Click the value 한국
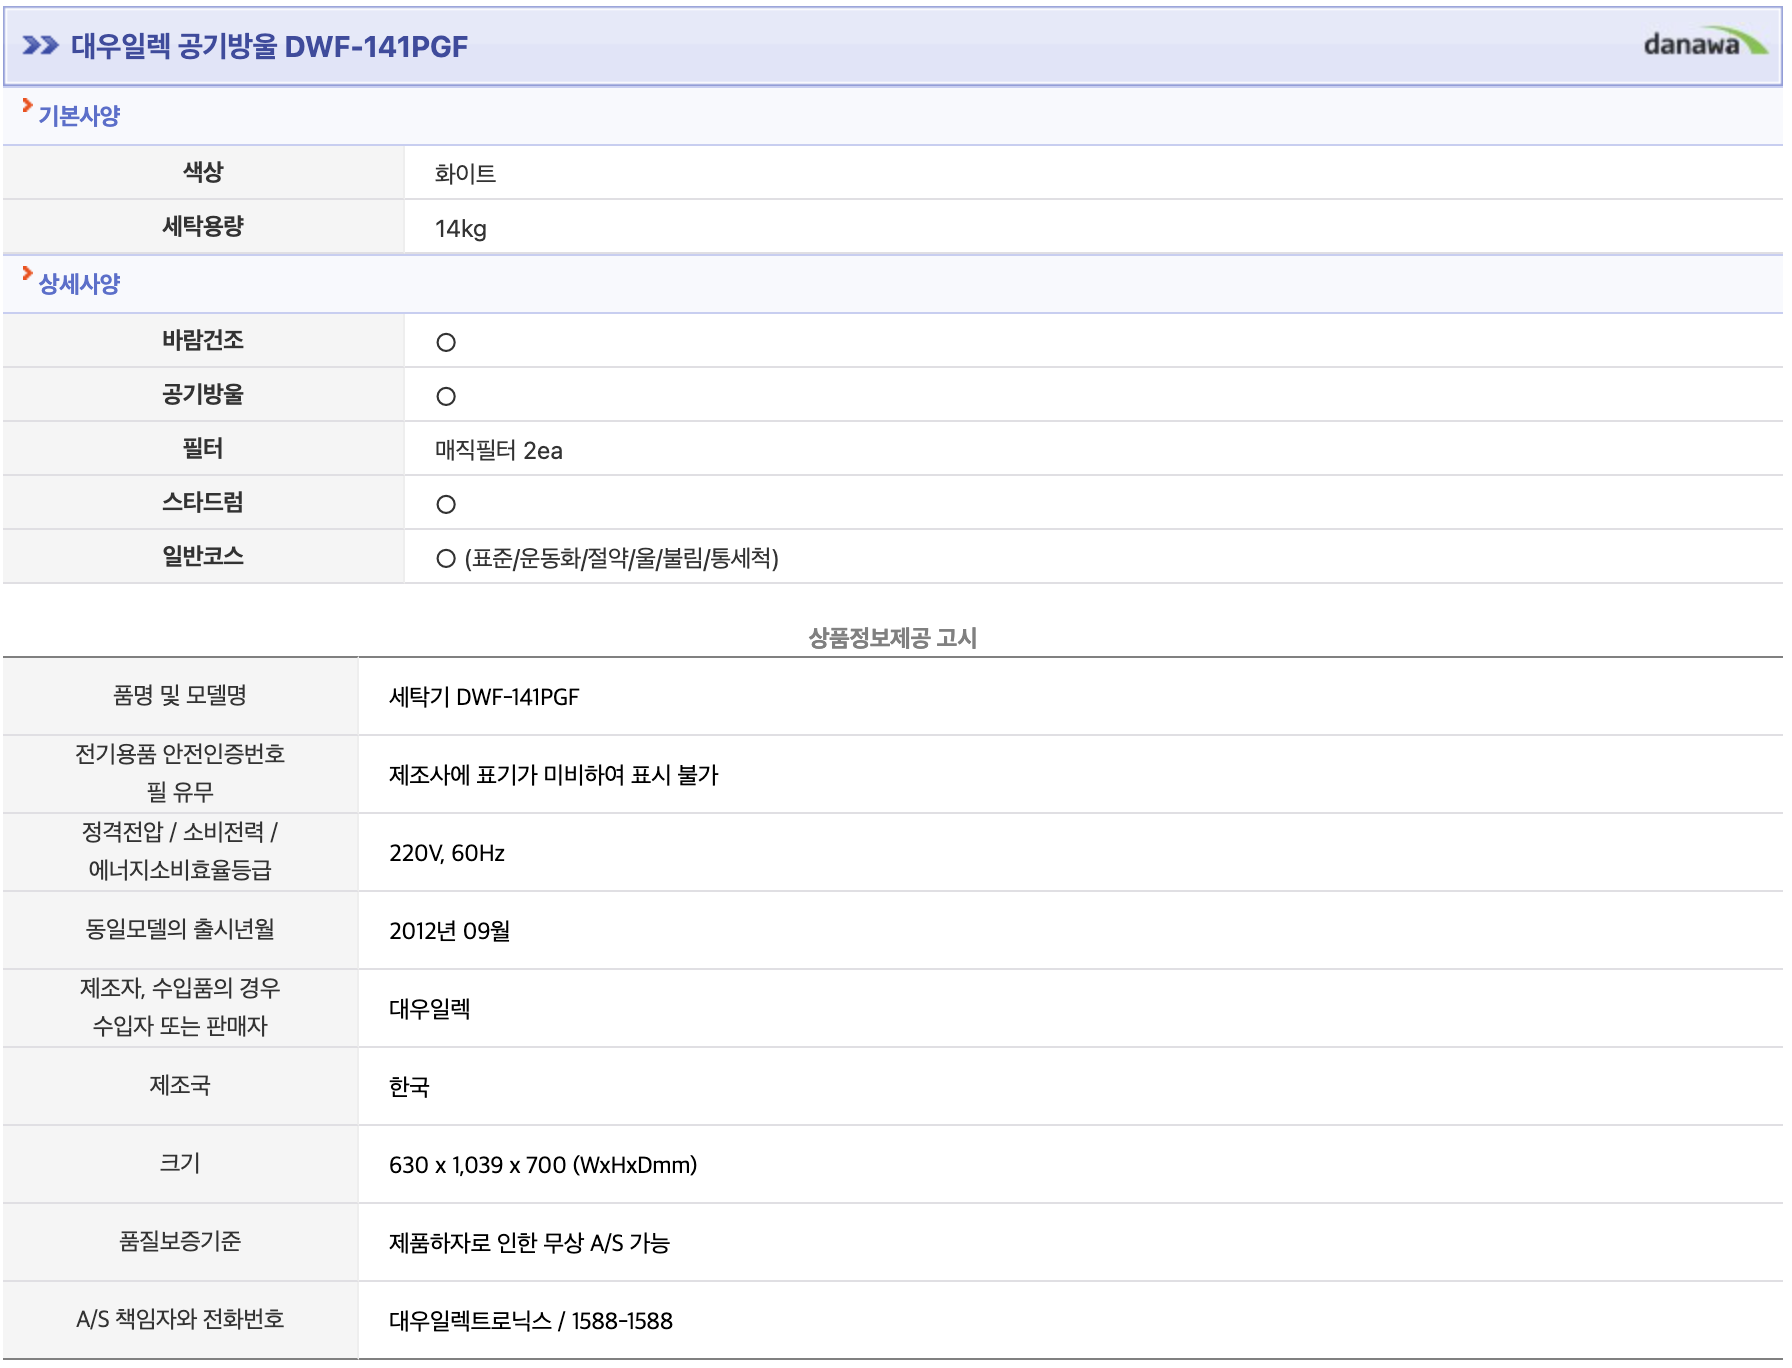 (x=409, y=1087)
